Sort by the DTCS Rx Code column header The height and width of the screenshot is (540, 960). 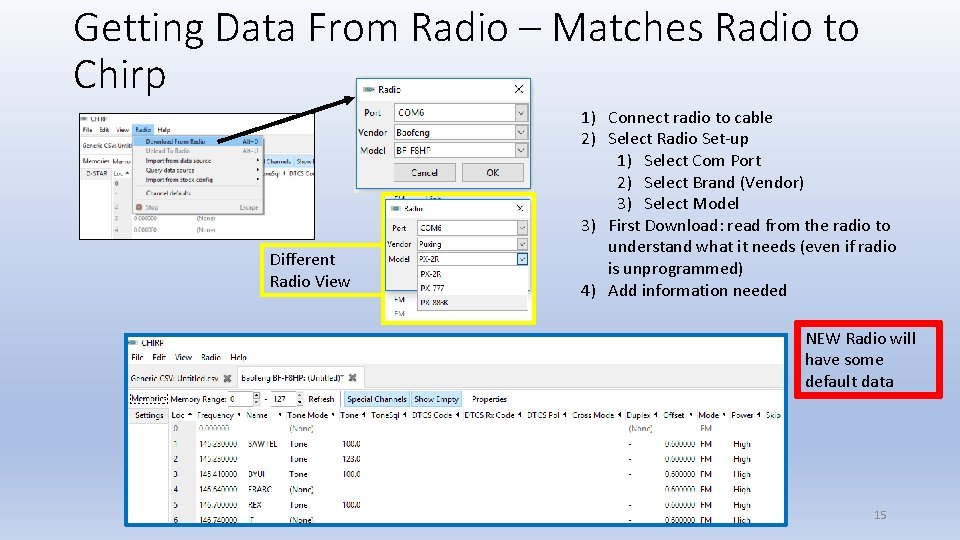click(x=493, y=415)
